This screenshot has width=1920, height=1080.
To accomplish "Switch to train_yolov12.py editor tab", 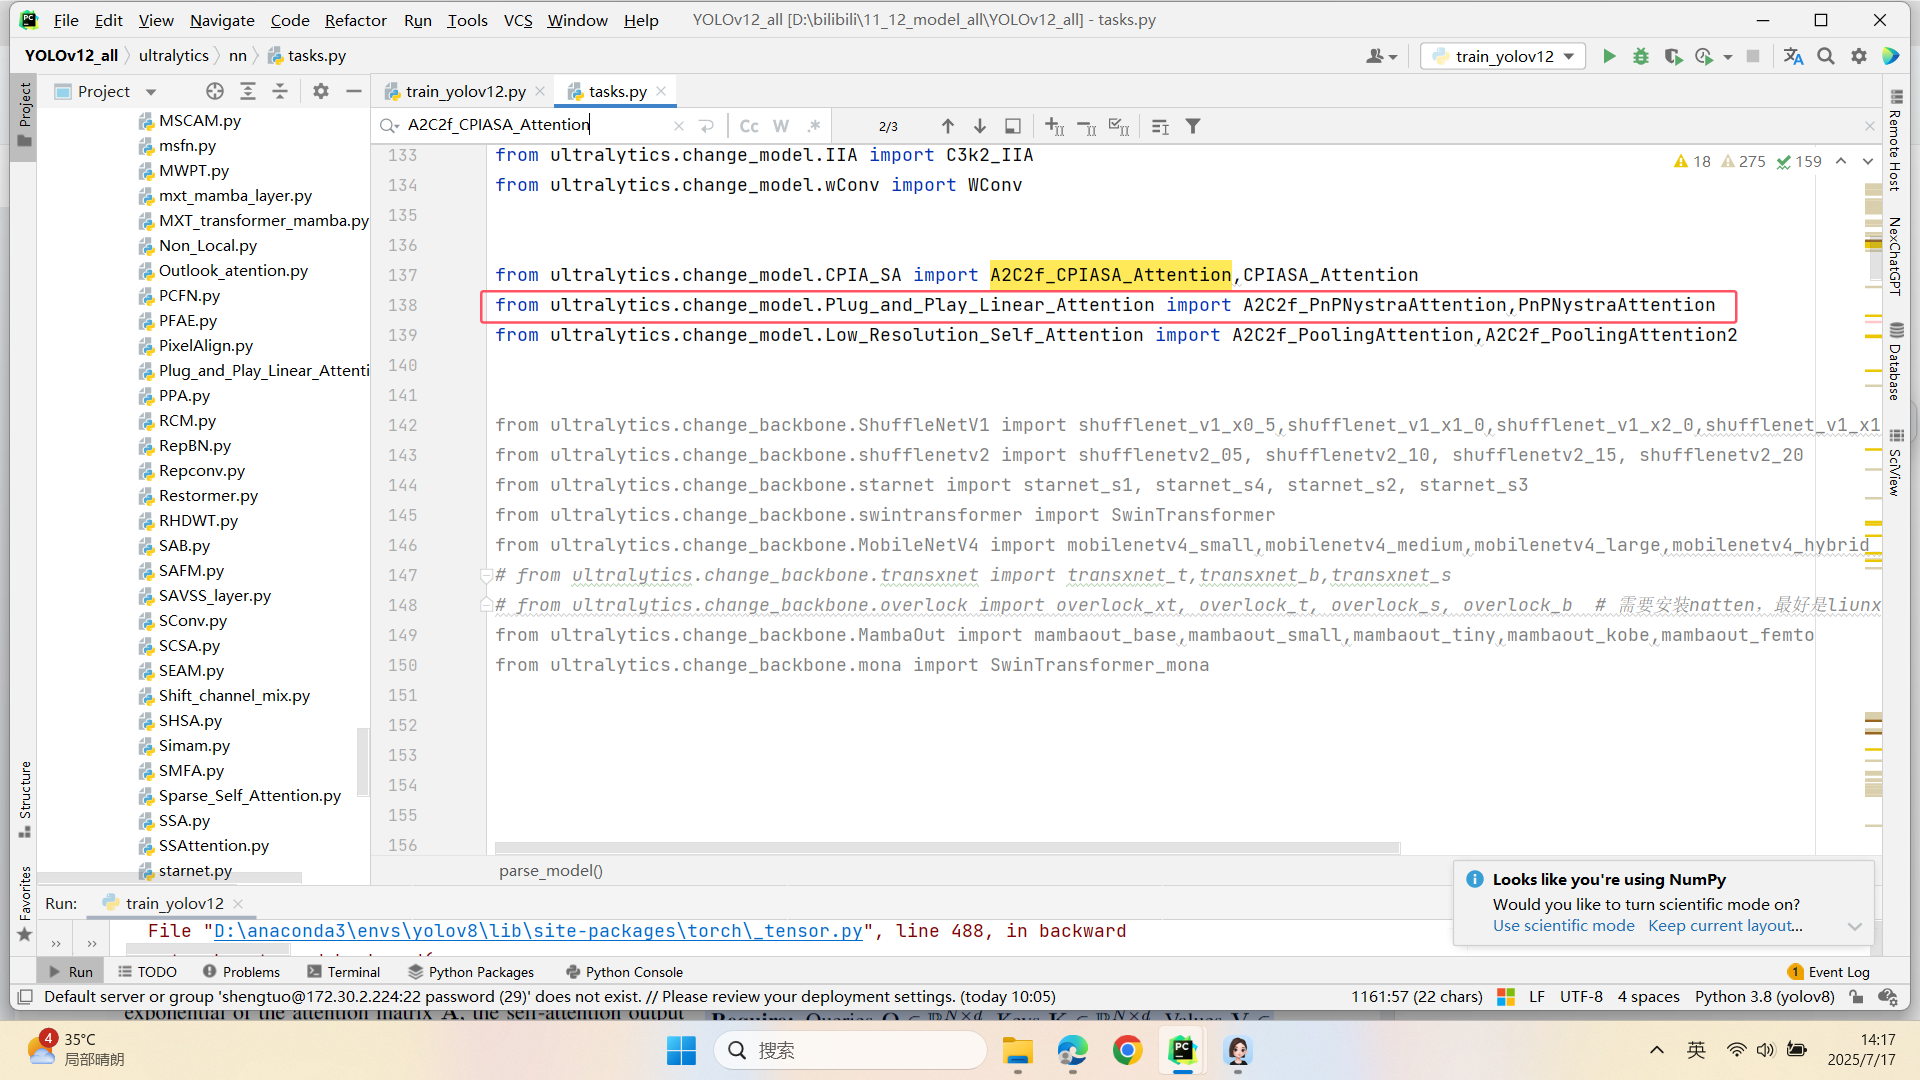I will (465, 91).
